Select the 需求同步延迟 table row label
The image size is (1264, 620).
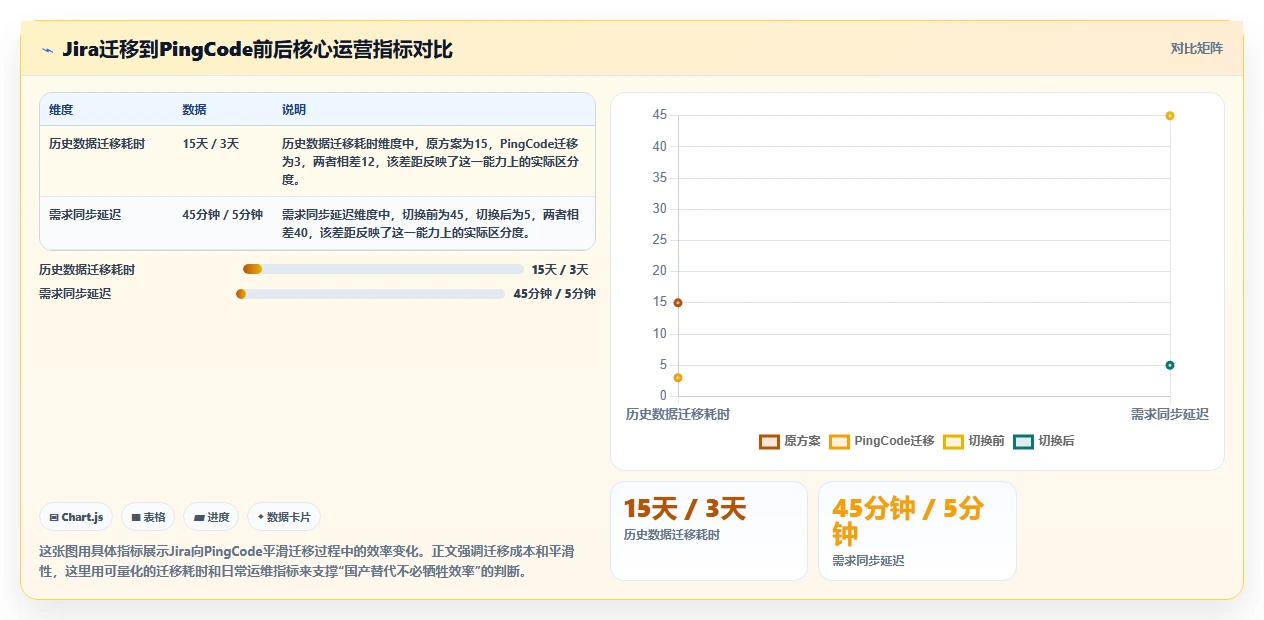(x=85, y=215)
